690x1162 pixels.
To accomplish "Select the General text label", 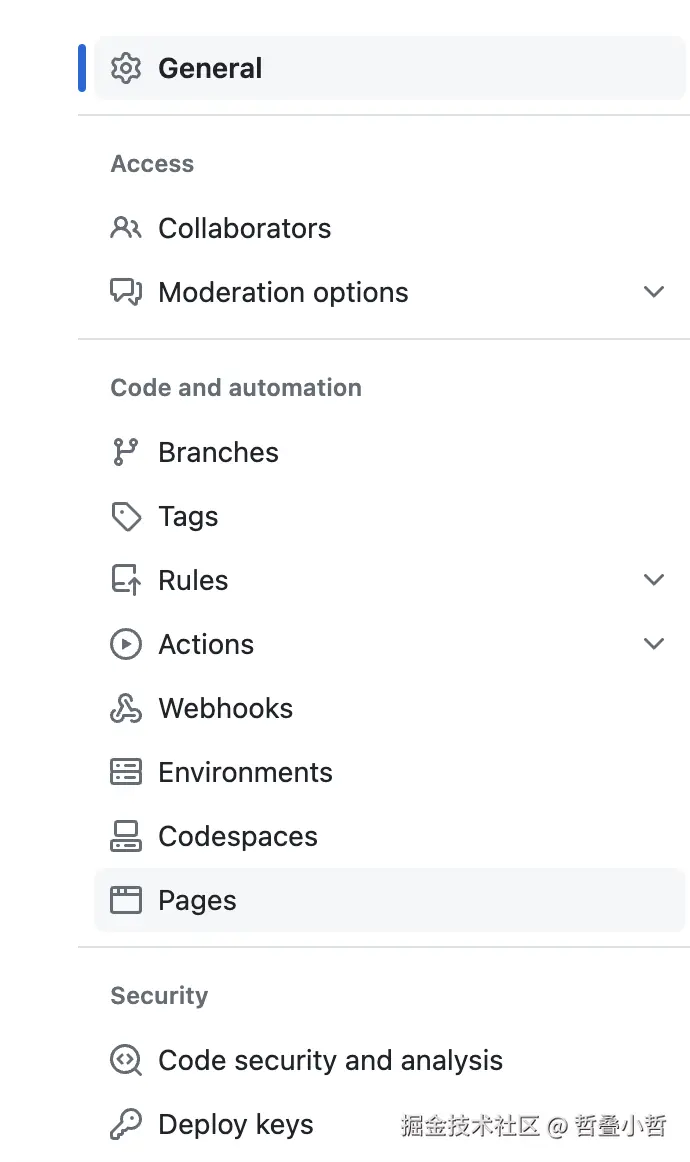I will click(x=210, y=68).
